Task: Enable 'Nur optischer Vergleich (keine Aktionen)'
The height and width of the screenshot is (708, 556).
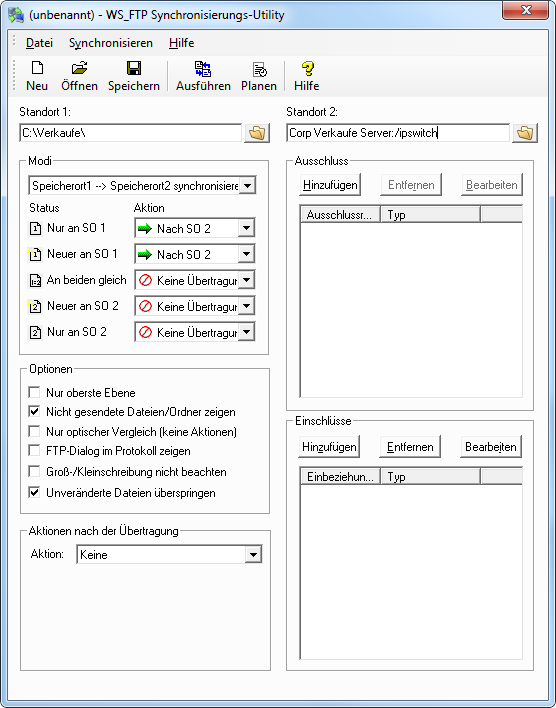Action: (34, 431)
